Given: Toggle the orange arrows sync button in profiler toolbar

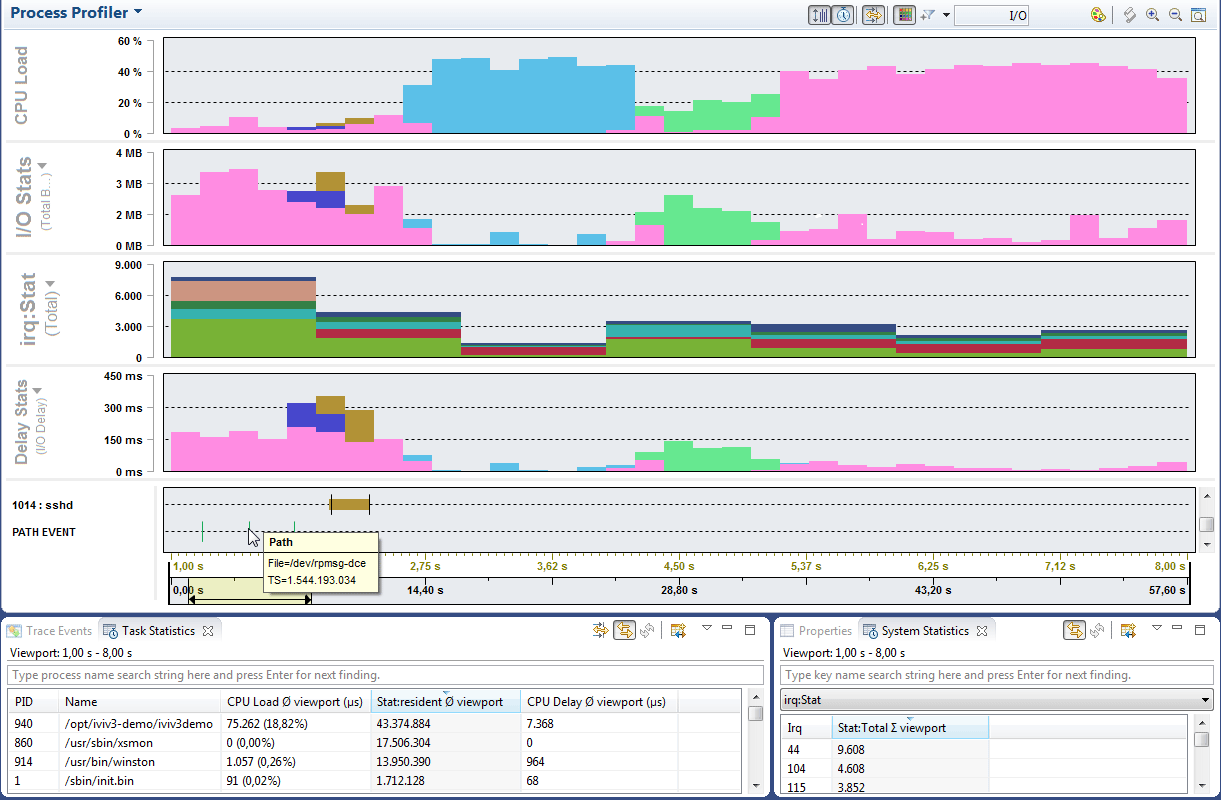Looking at the screenshot, I should click(x=873, y=15).
